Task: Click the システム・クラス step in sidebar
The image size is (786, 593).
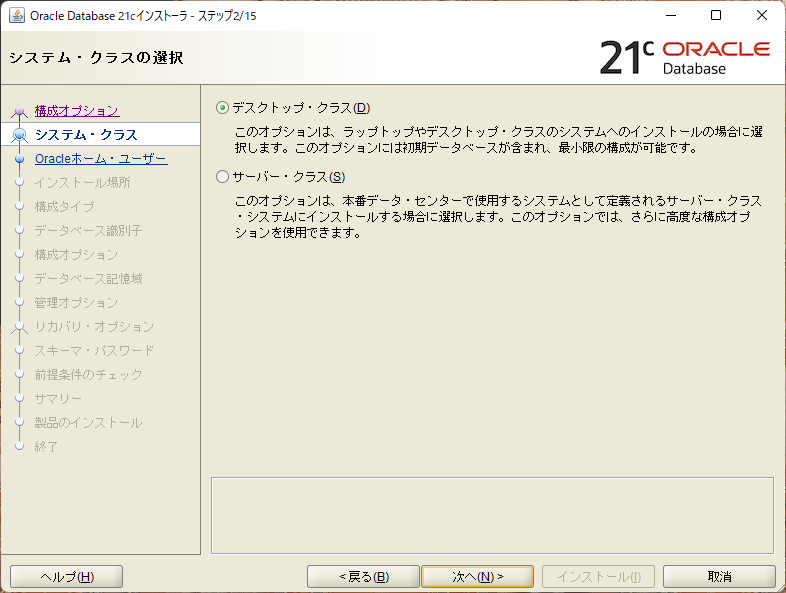Action: click(x=86, y=134)
